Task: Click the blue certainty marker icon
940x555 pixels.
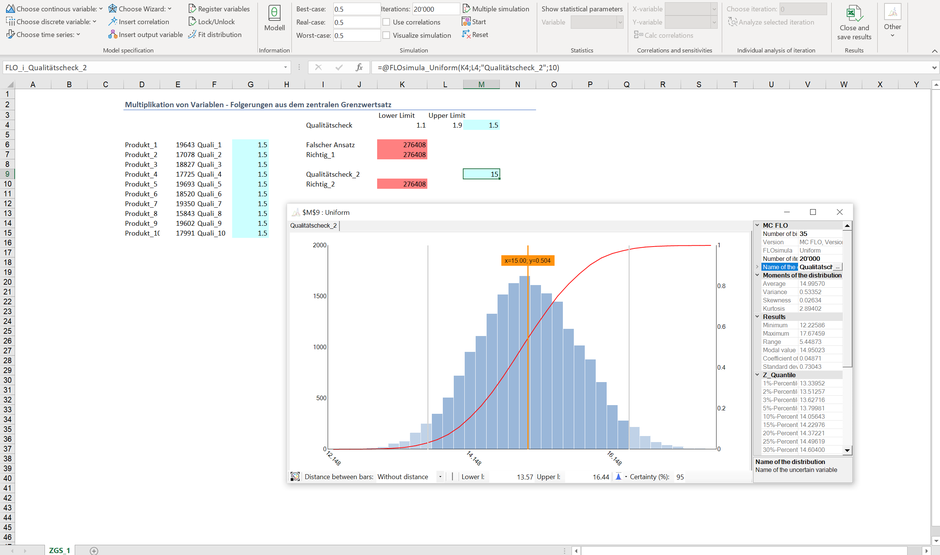Action: tap(618, 477)
